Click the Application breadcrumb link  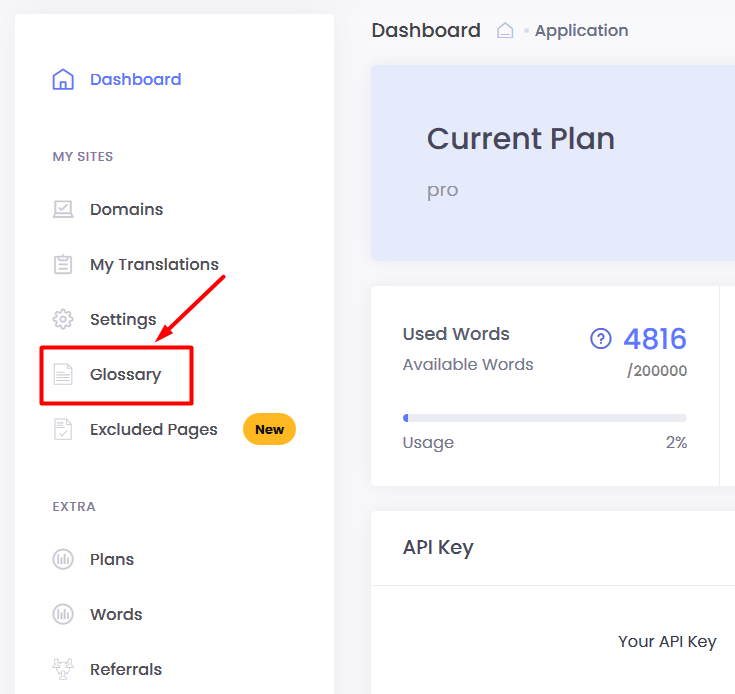[581, 31]
